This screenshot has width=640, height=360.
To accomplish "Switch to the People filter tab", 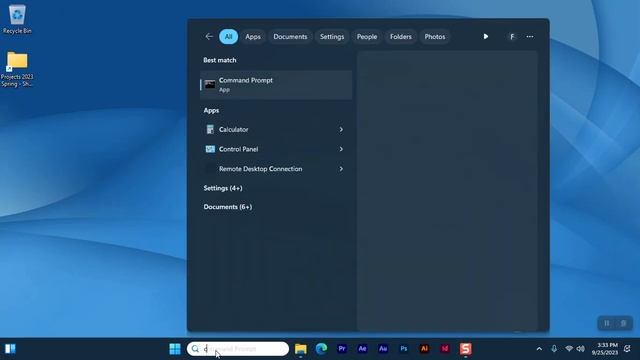I will pyautogui.click(x=367, y=37).
